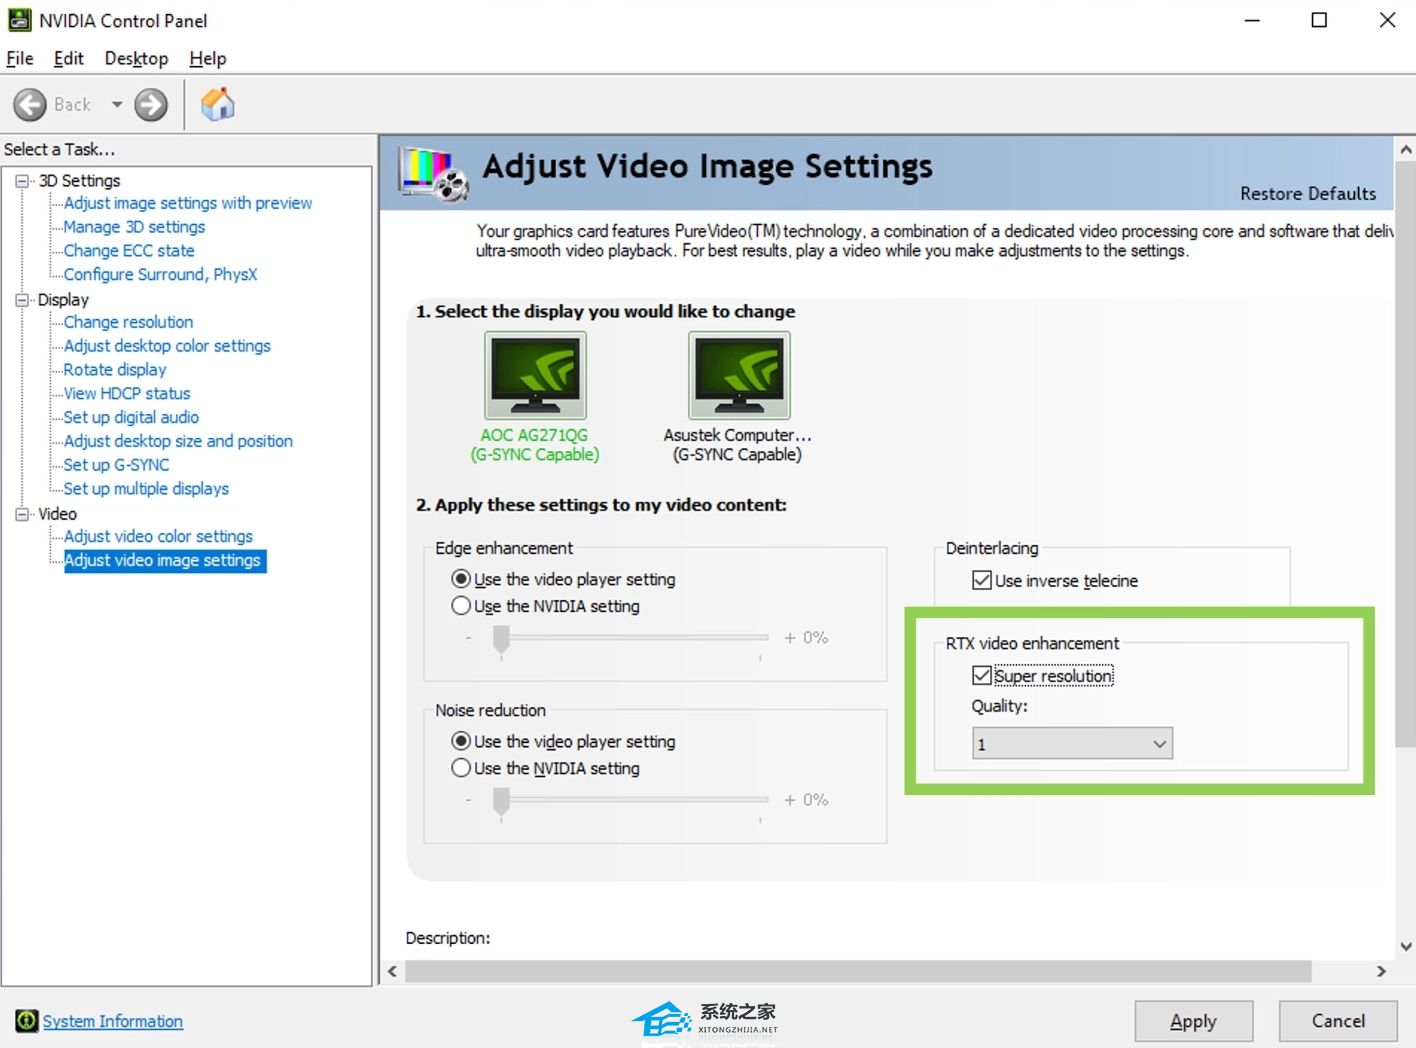This screenshot has height=1048, width=1416.
Task: Click the horizontal scrollbar left arrow
Action: point(392,971)
